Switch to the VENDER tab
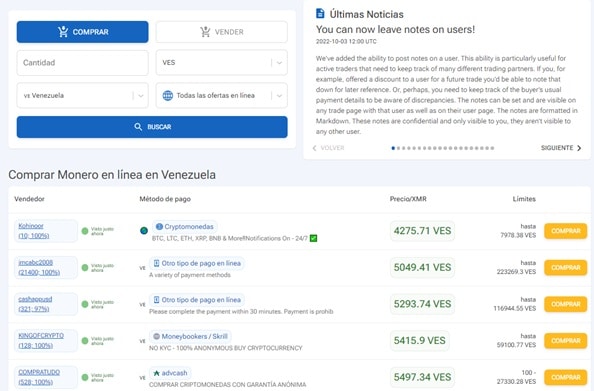Viewport: 594px width, 391px height. coord(222,32)
